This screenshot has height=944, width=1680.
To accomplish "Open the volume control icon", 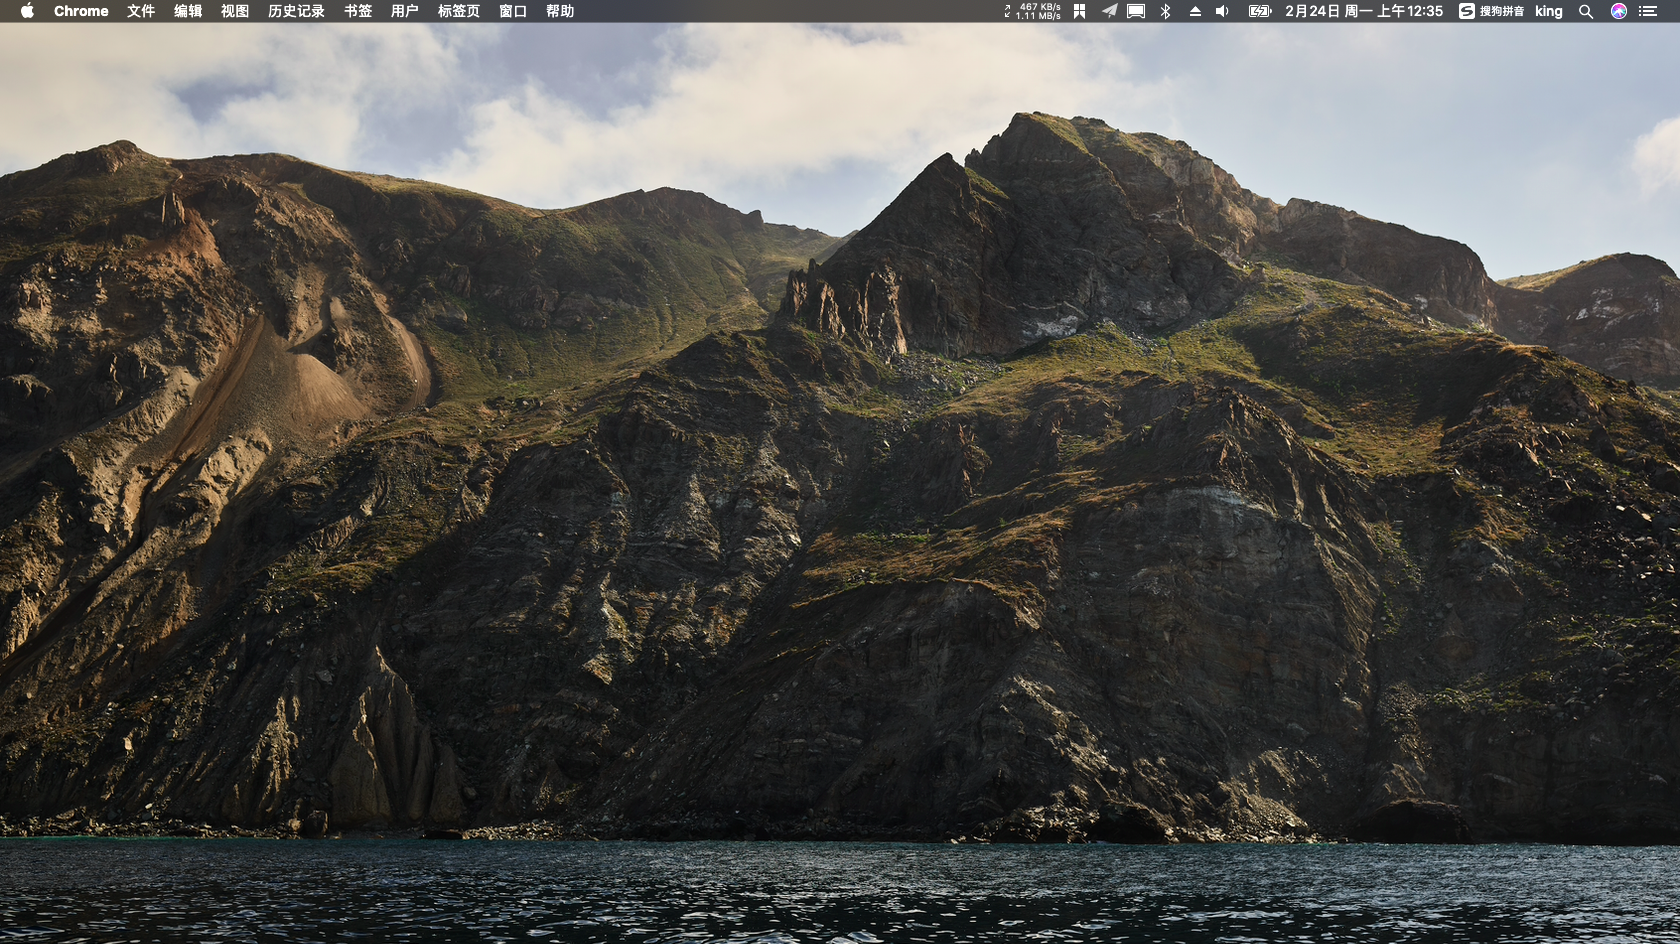I will tap(1222, 11).
